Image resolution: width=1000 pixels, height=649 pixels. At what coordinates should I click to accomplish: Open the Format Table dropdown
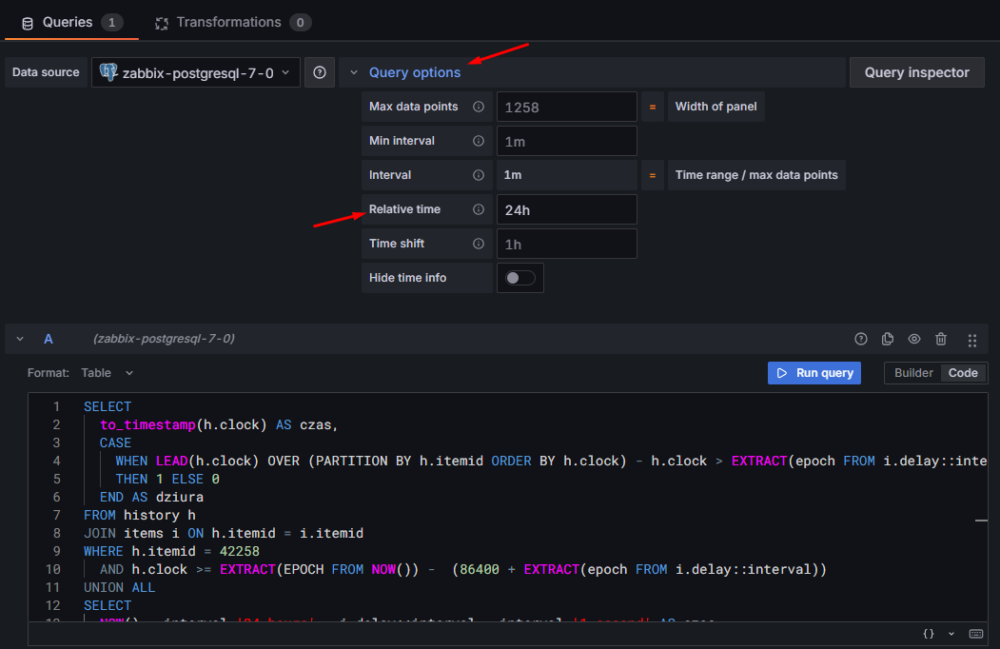(x=107, y=373)
